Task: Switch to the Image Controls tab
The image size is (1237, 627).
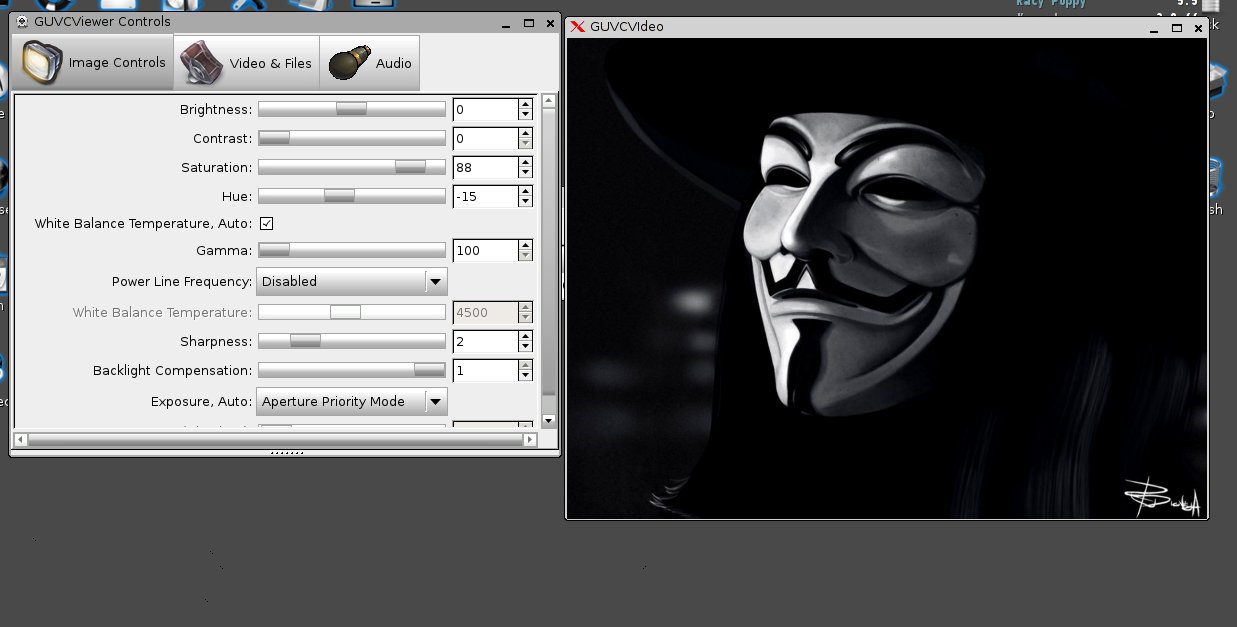Action: point(93,62)
